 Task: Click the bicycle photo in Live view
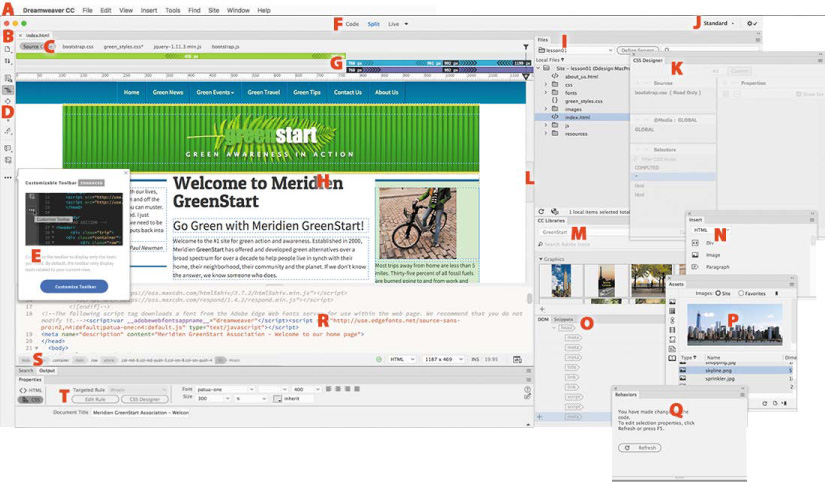point(418,223)
